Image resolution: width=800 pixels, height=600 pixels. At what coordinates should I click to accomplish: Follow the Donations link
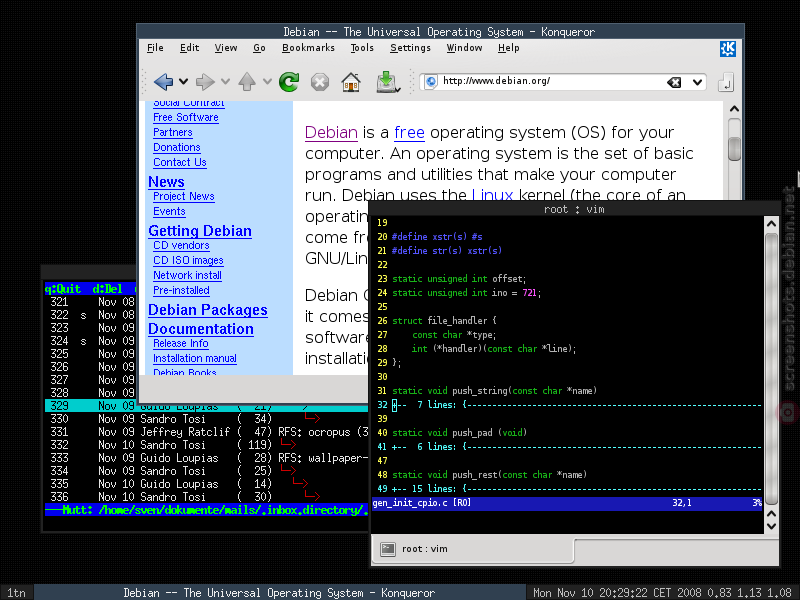point(177,147)
